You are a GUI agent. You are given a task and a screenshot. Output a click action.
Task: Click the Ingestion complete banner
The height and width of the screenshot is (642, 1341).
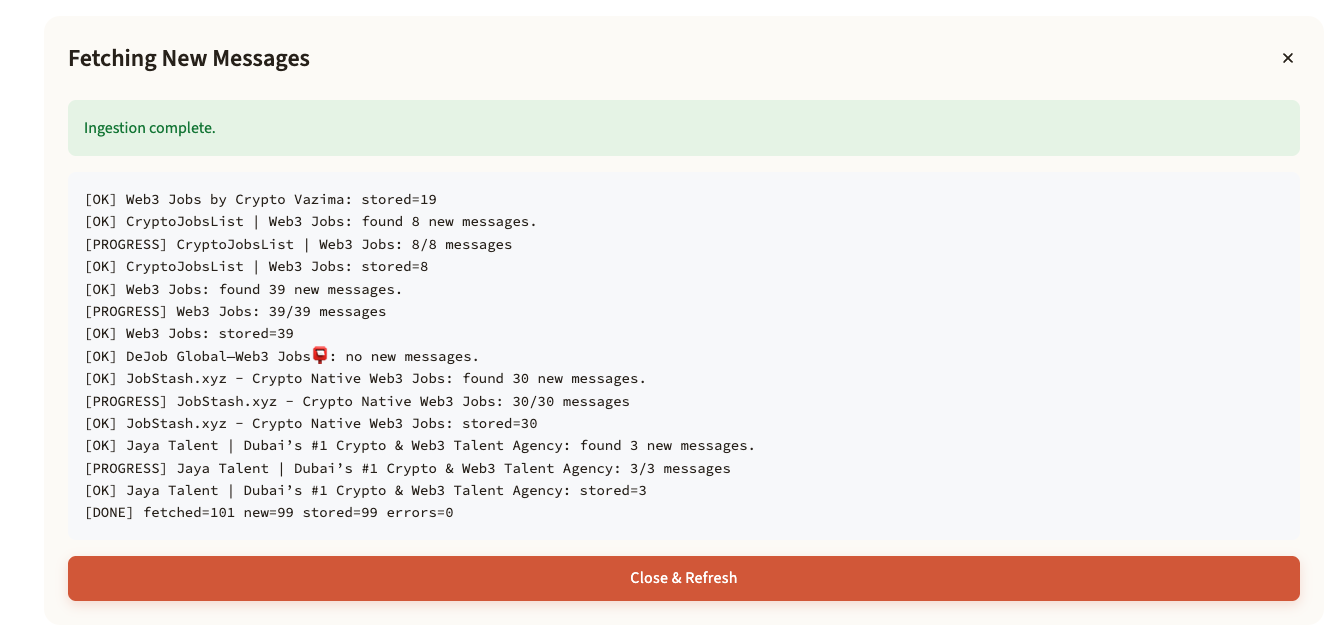tap(684, 128)
